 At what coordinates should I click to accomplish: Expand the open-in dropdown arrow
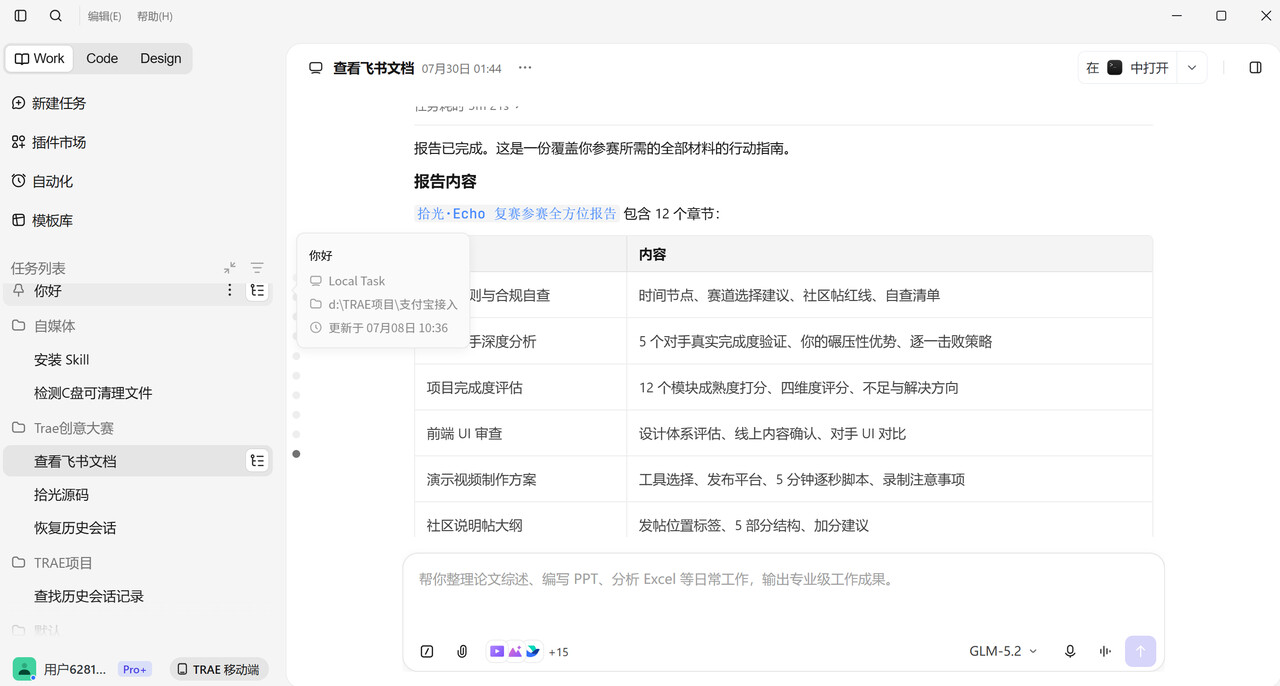[1192, 68]
